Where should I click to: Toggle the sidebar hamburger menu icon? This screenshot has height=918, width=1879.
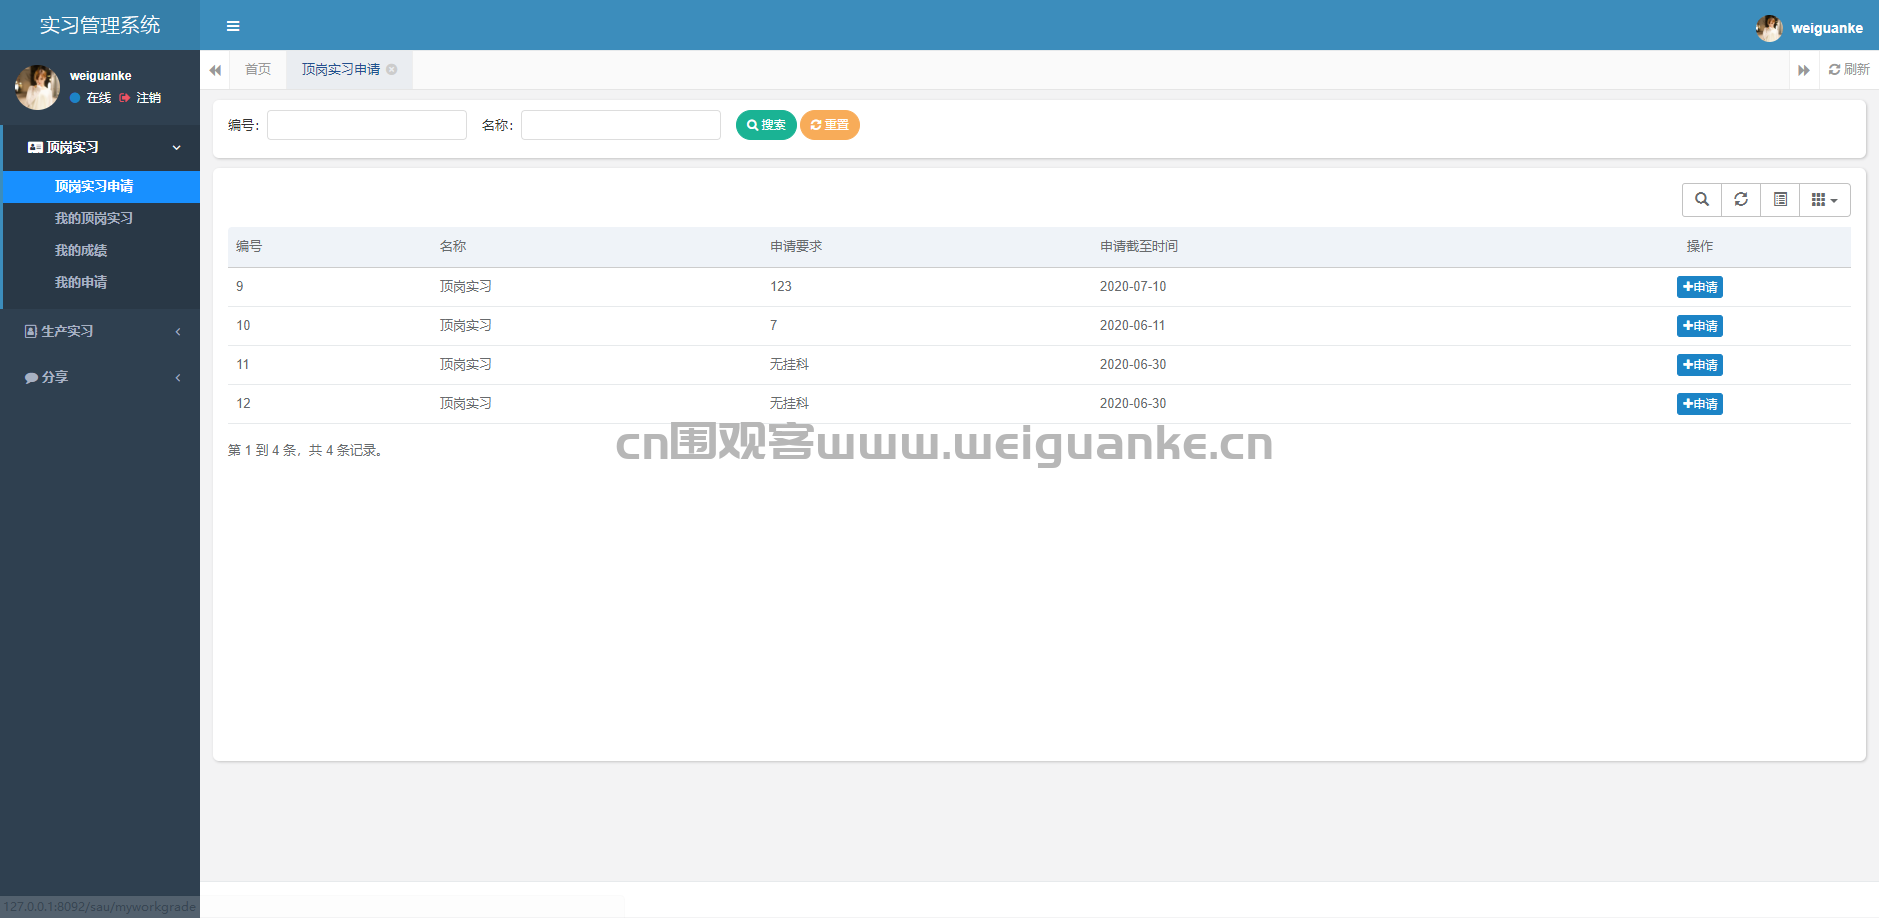pos(233,26)
